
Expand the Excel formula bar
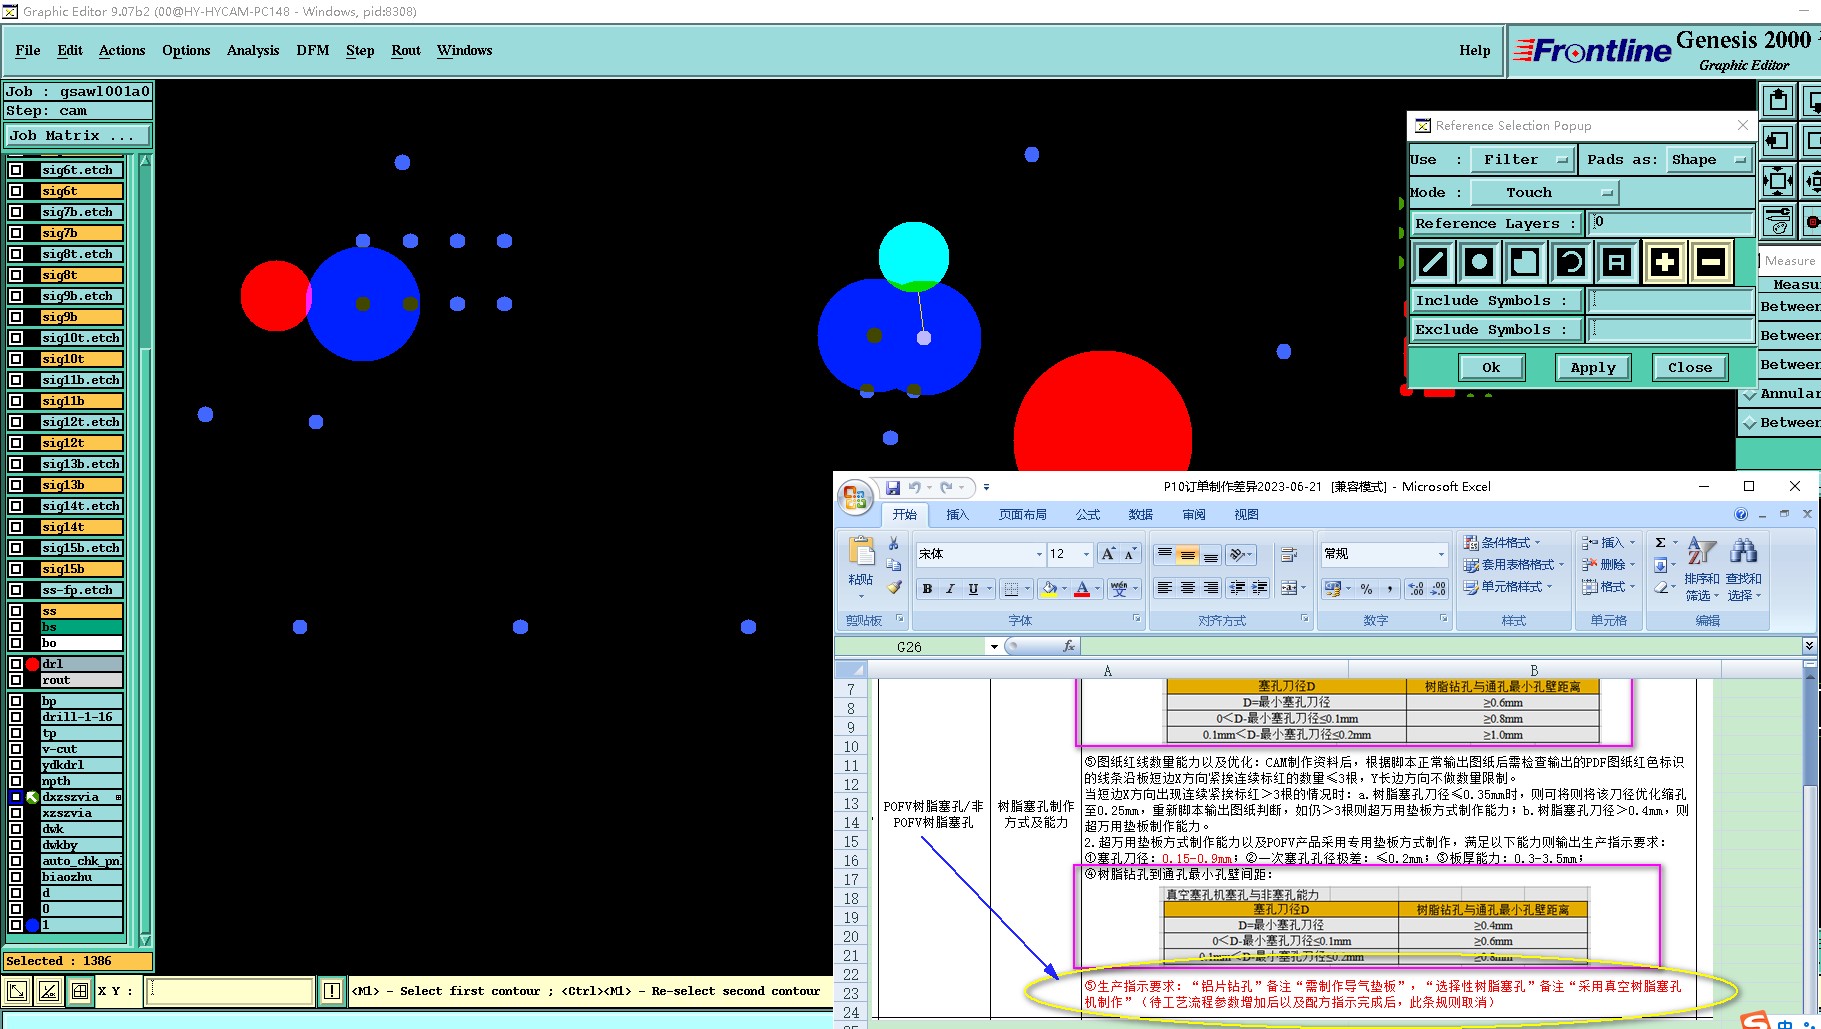(1809, 646)
